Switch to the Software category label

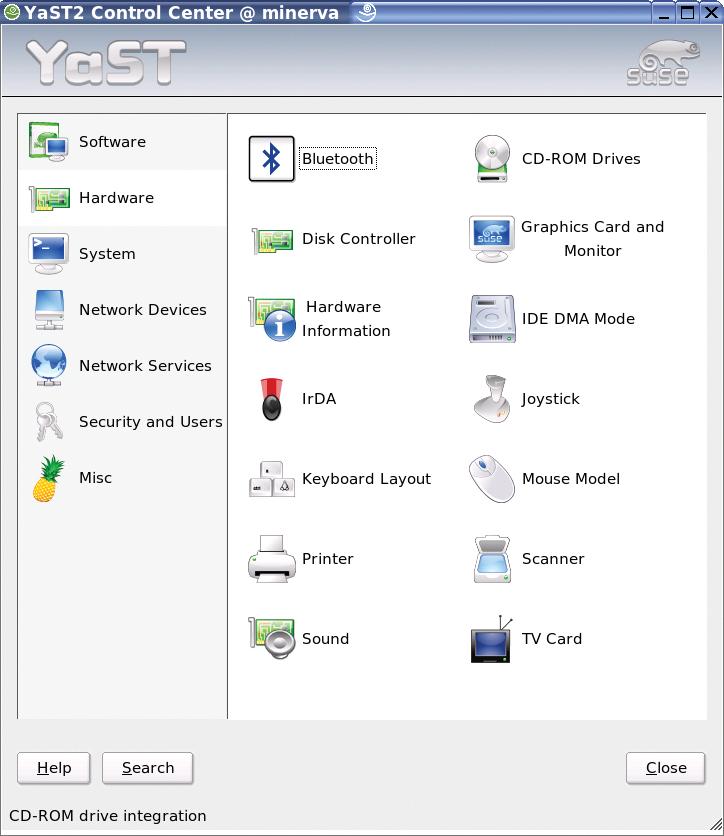[112, 142]
